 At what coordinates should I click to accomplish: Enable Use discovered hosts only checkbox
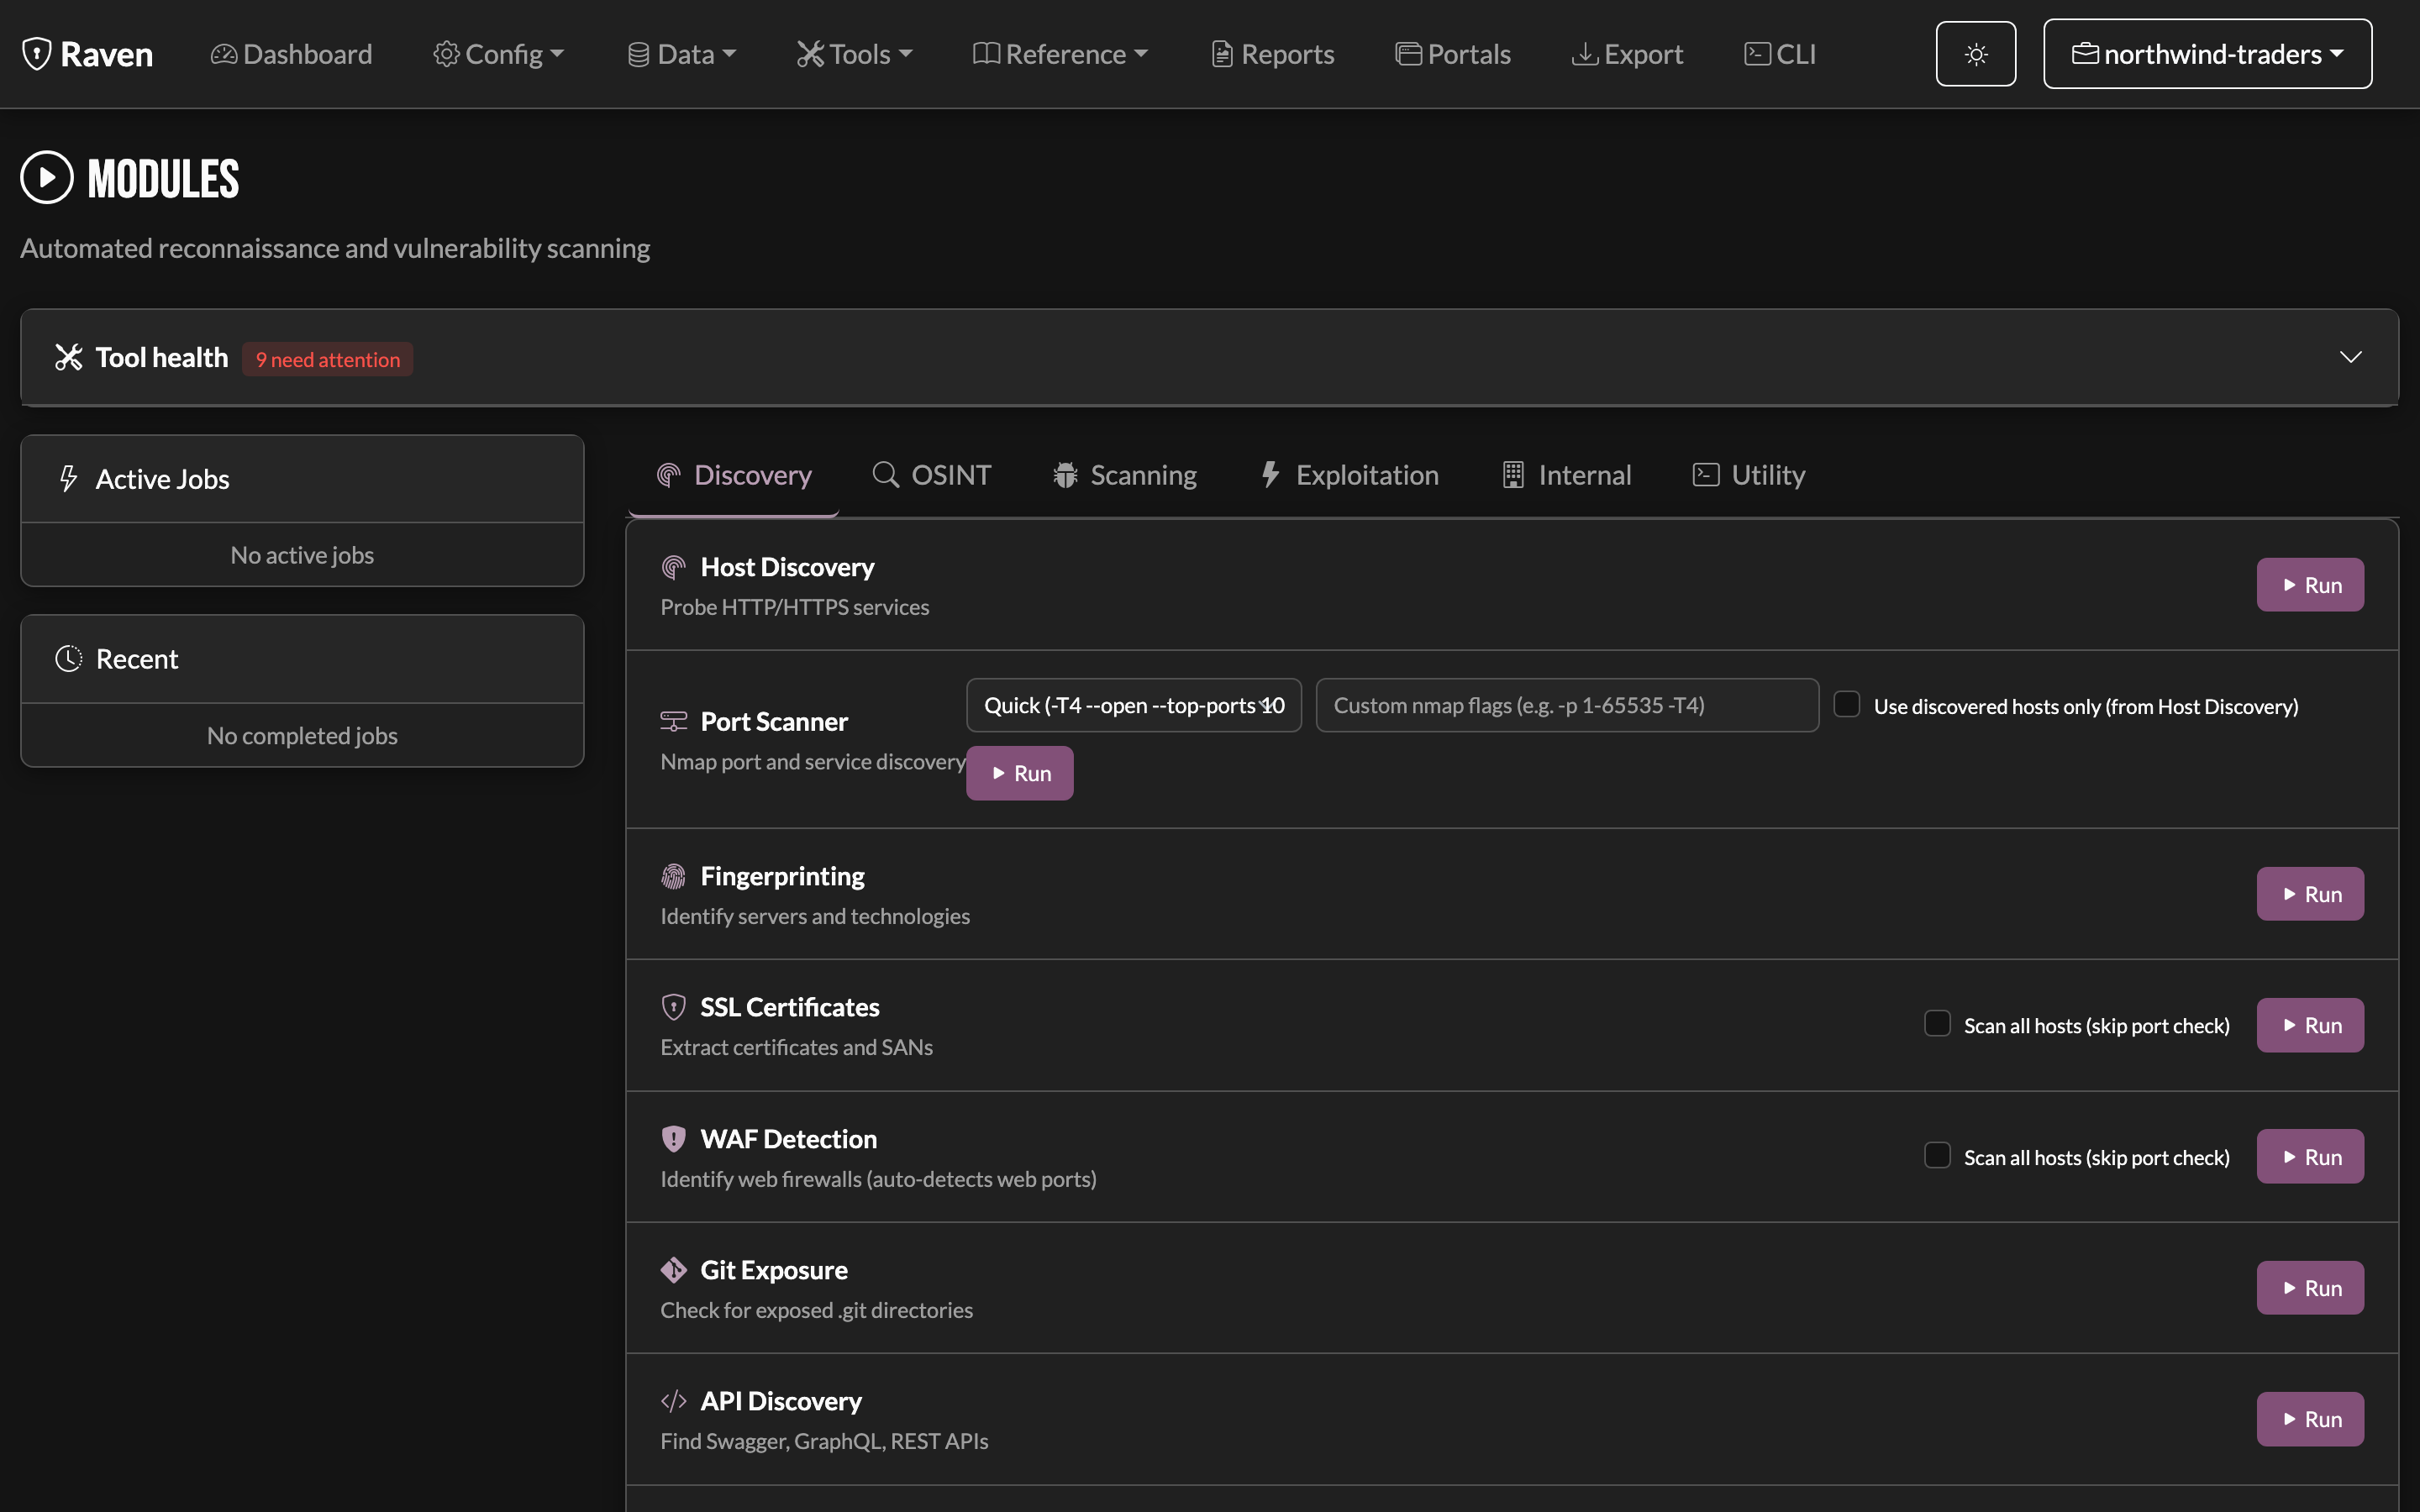pyautogui.click(x=1847, y=705)
